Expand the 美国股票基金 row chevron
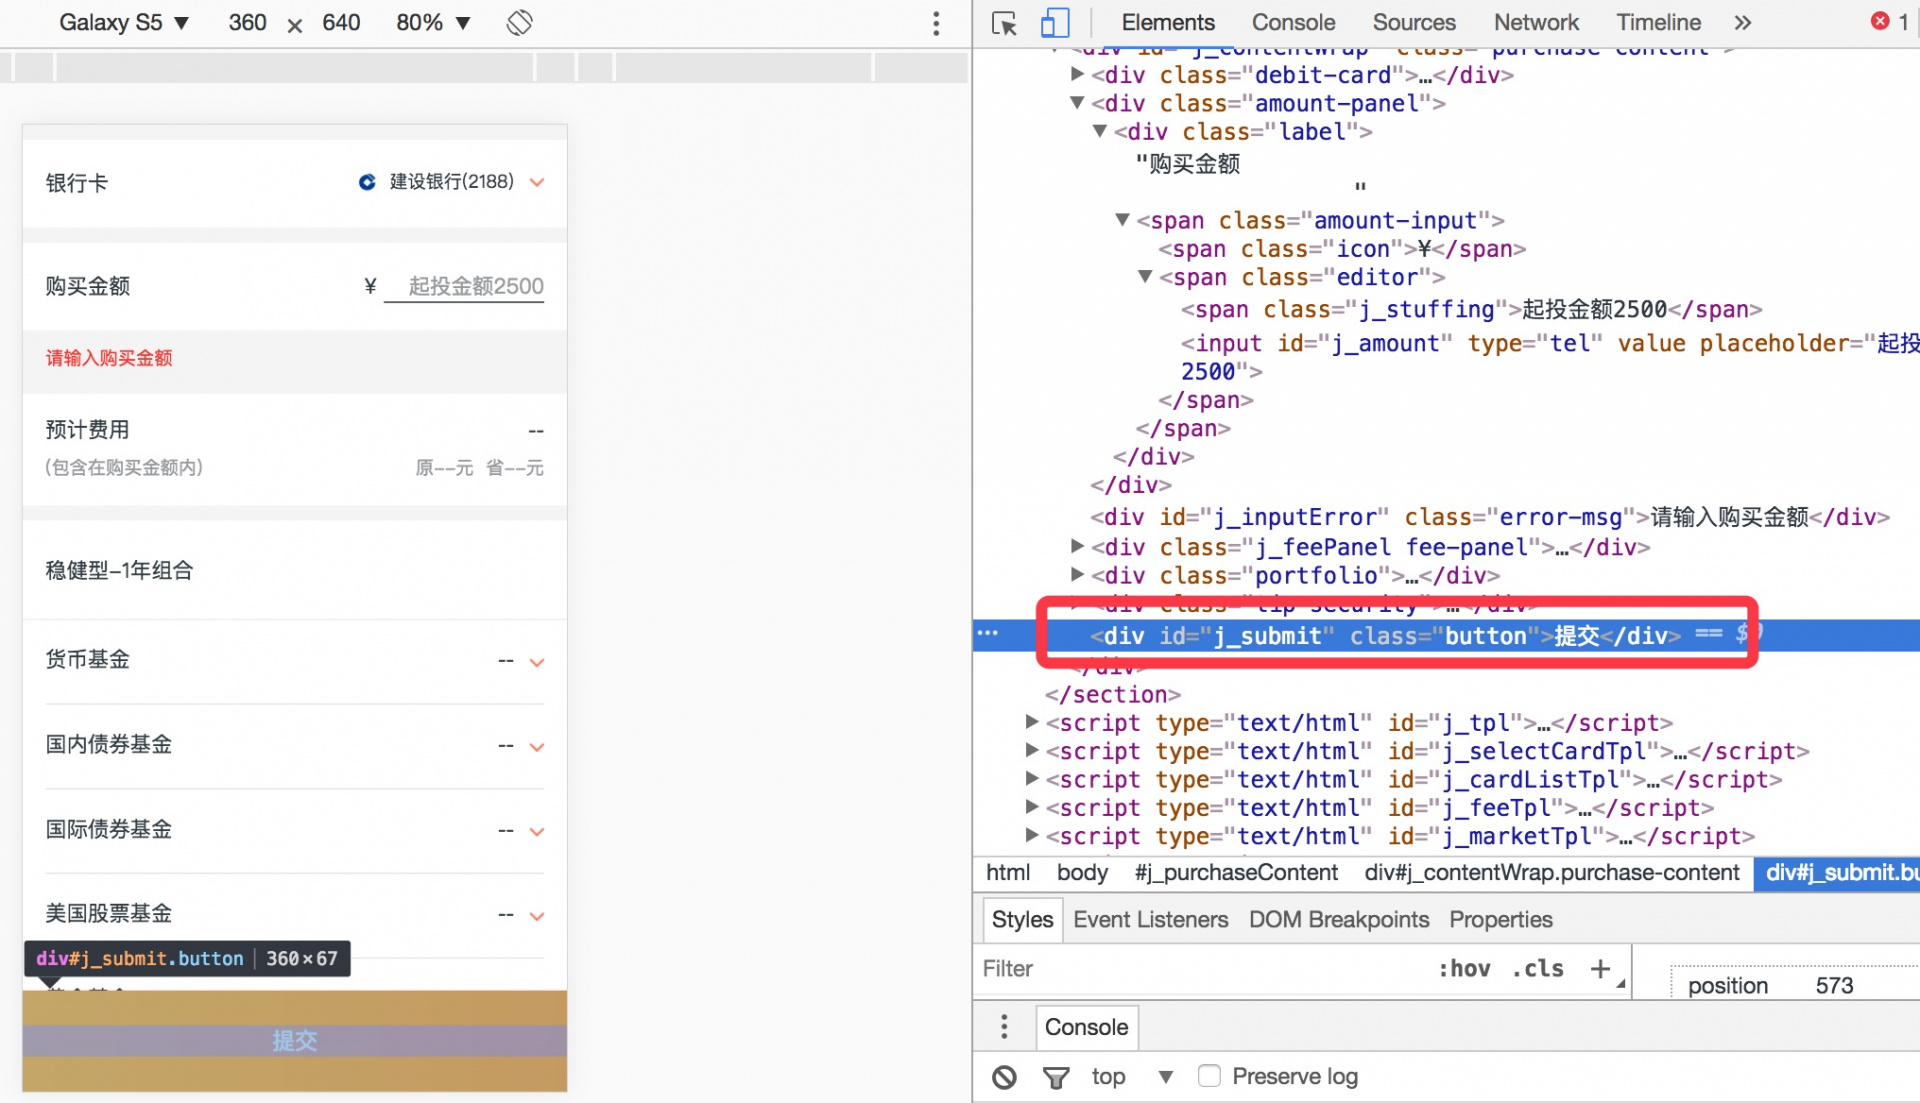 point(537,916)
